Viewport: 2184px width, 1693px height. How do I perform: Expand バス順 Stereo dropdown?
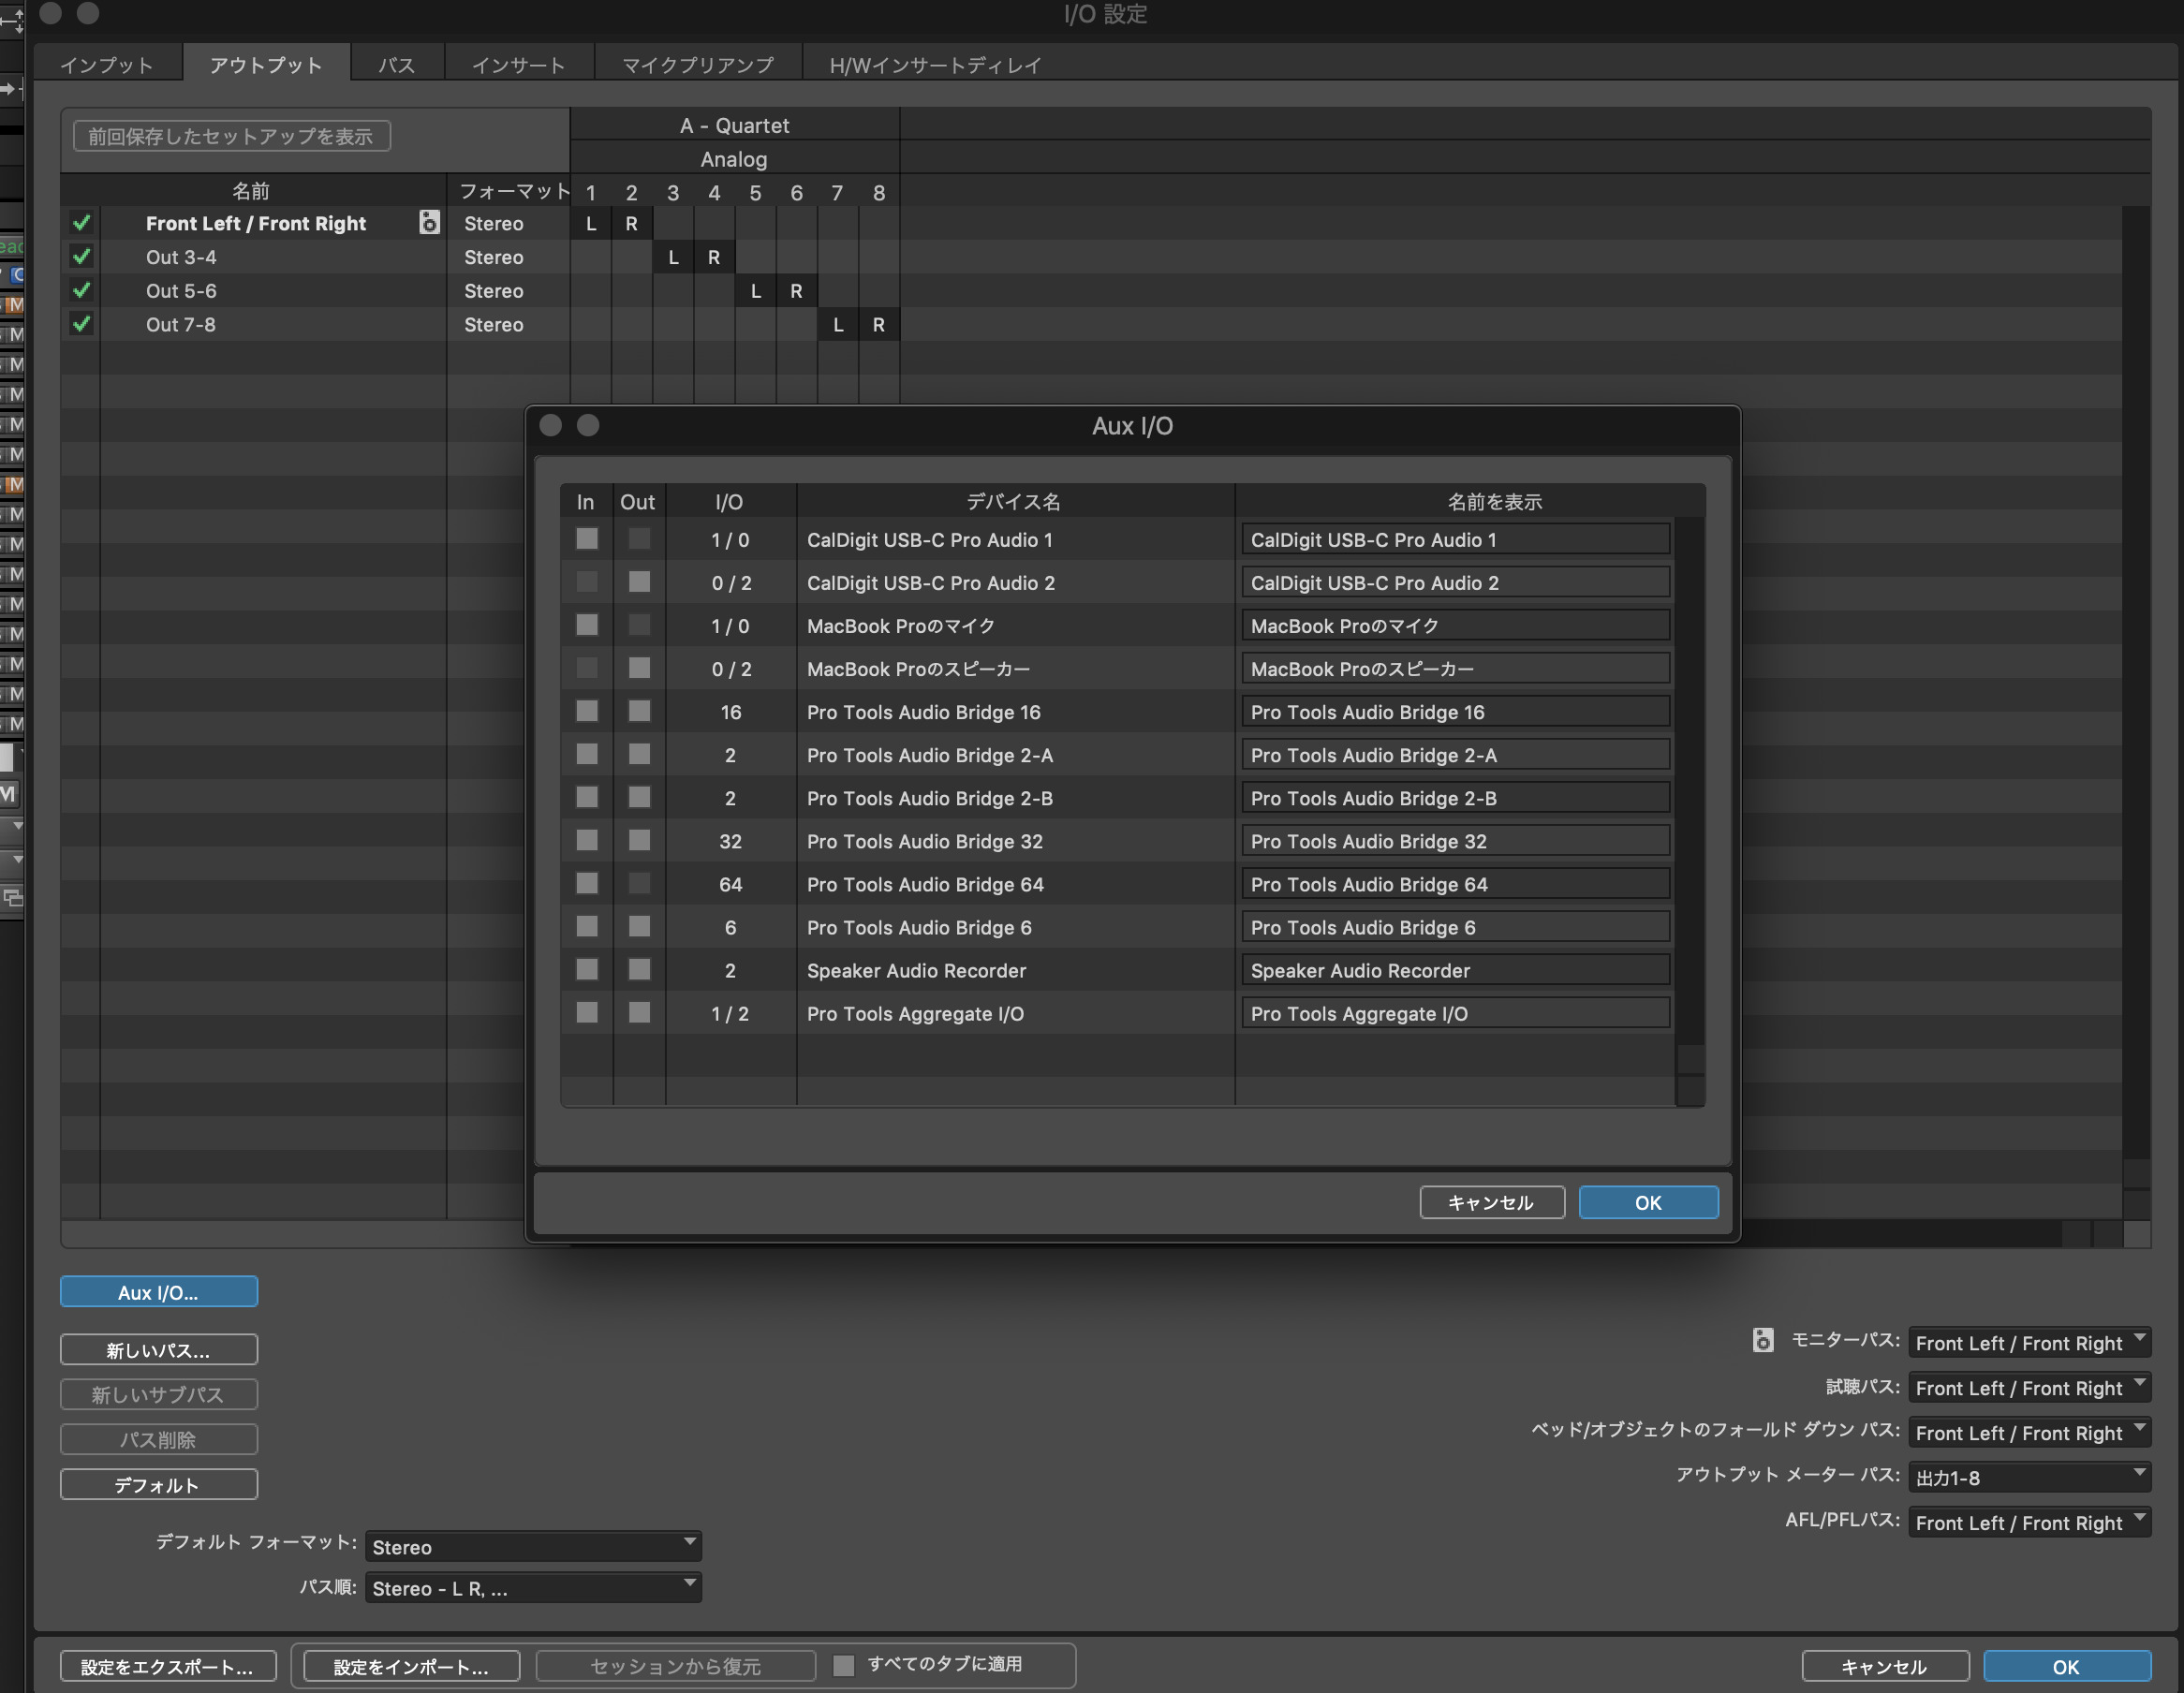(530, 1586)
